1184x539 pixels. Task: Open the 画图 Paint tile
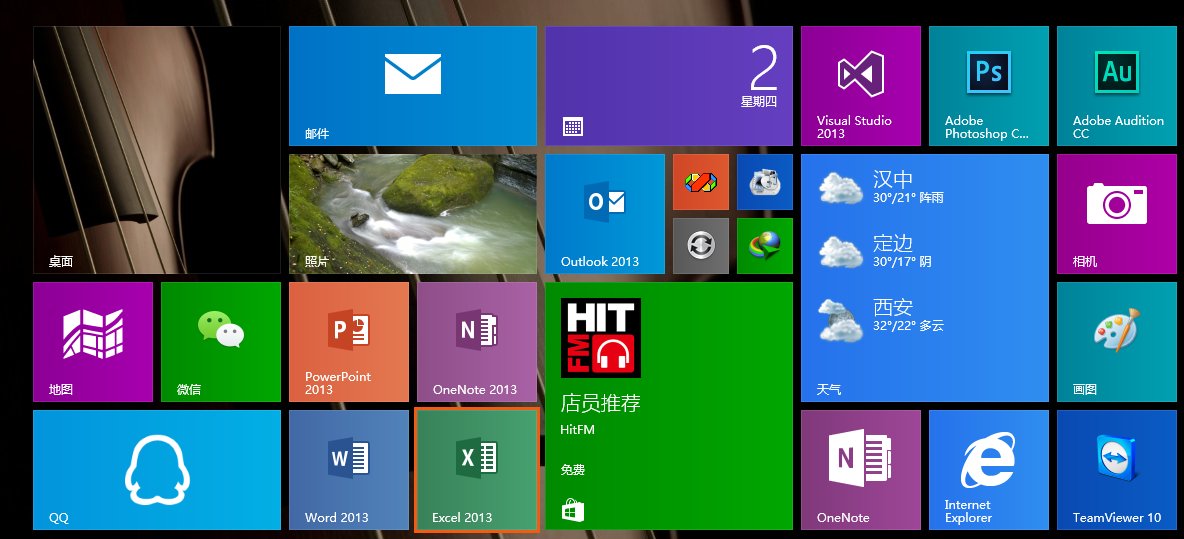point(1117,342)
